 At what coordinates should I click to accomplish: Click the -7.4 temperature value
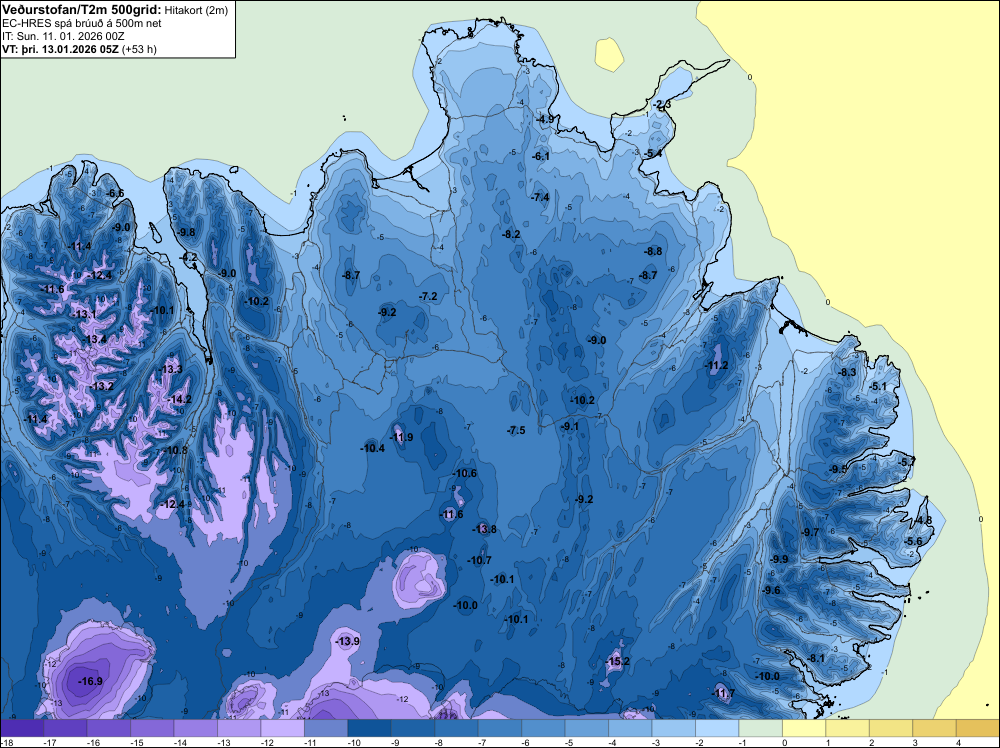(x=540, y=197)
